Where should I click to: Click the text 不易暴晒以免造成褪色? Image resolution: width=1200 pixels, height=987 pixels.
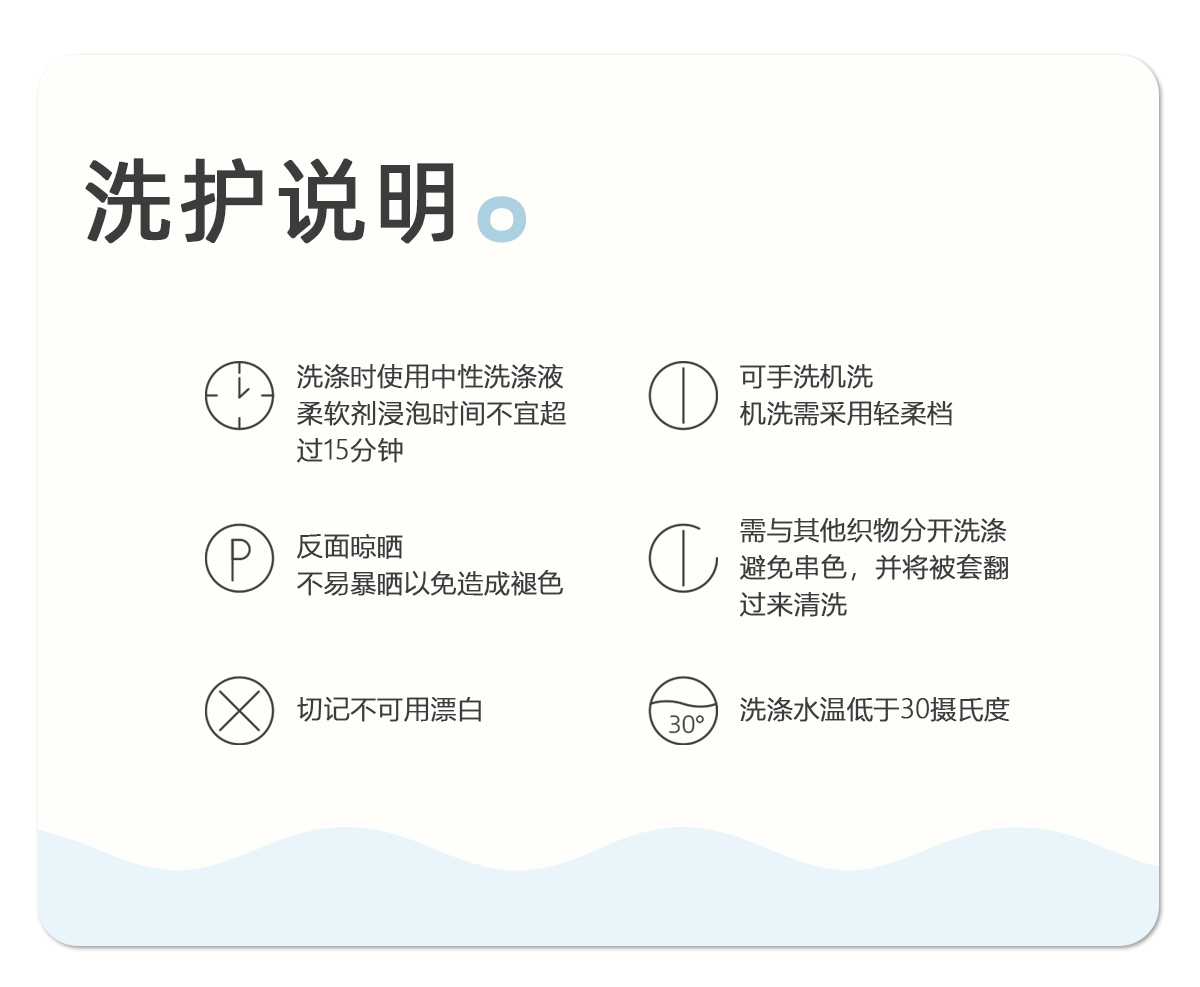click(x=430, y=583)
